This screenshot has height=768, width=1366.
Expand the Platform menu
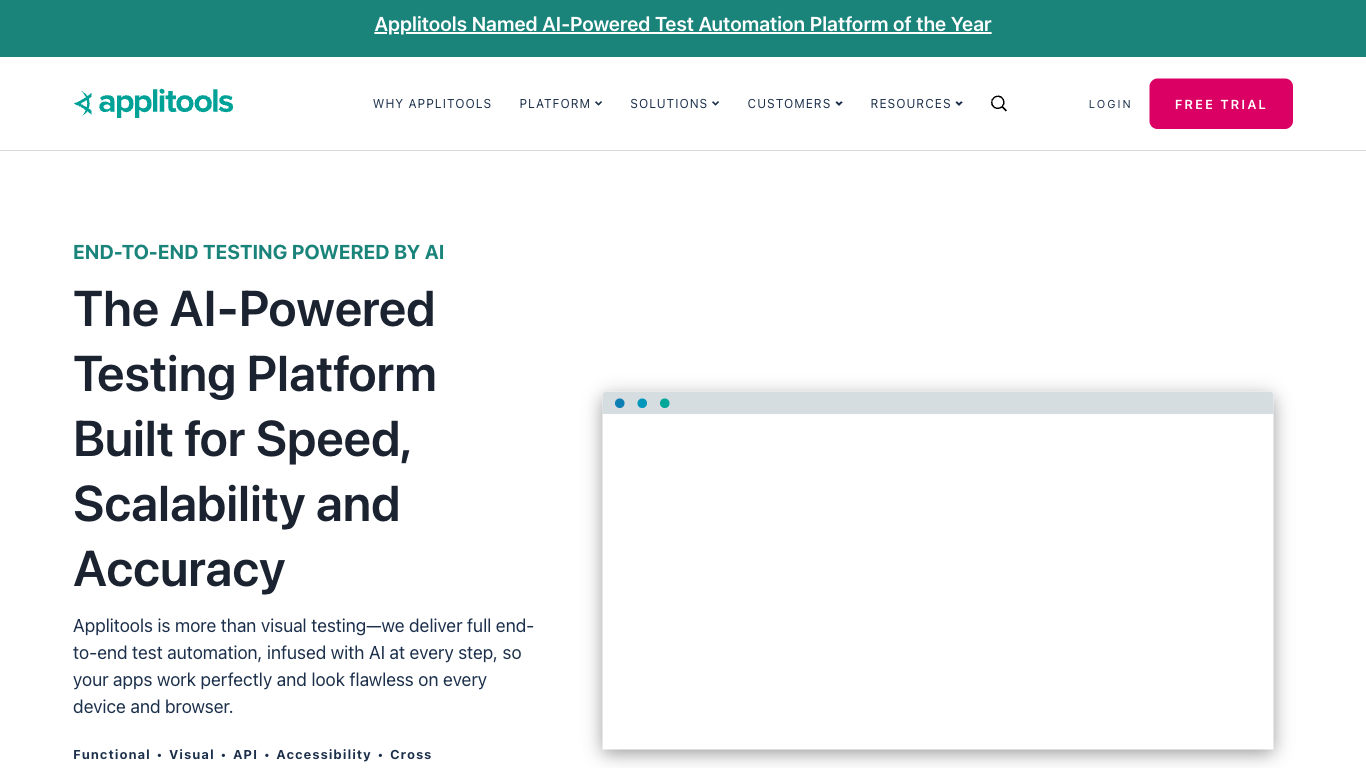(561, 104)
